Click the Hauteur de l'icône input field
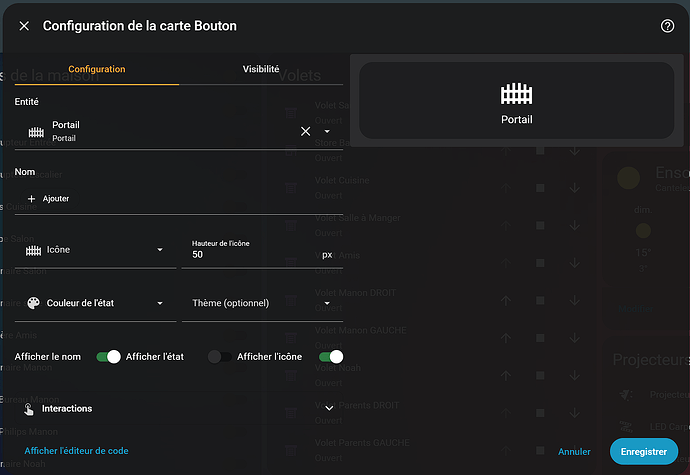Image resolution: width=690 pixels, height=475 pixels. coord(250,256)
